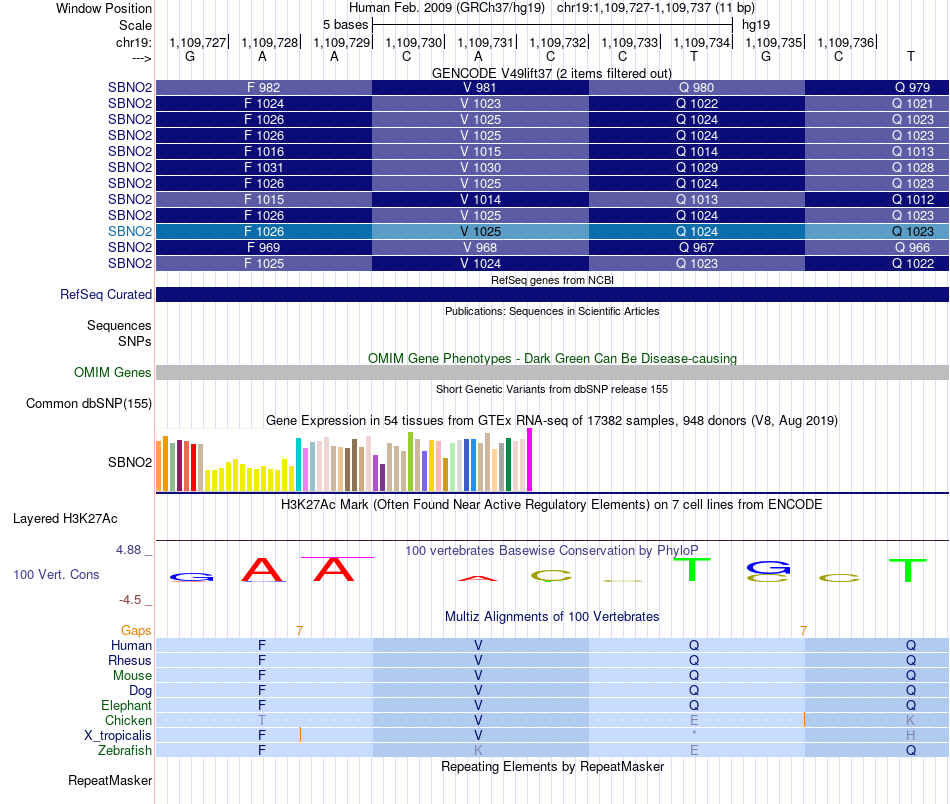Click the magenta bar in the GTEx expression chart
This screenshot has height=804, width=950.
[530, 460]
